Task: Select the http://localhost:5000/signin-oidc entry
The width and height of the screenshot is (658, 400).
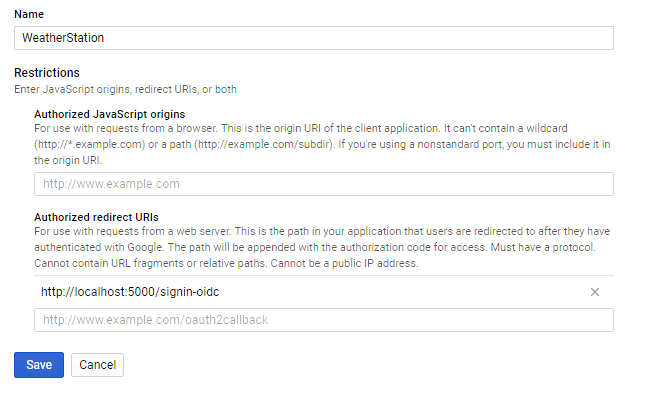Action: pos(130,292)
